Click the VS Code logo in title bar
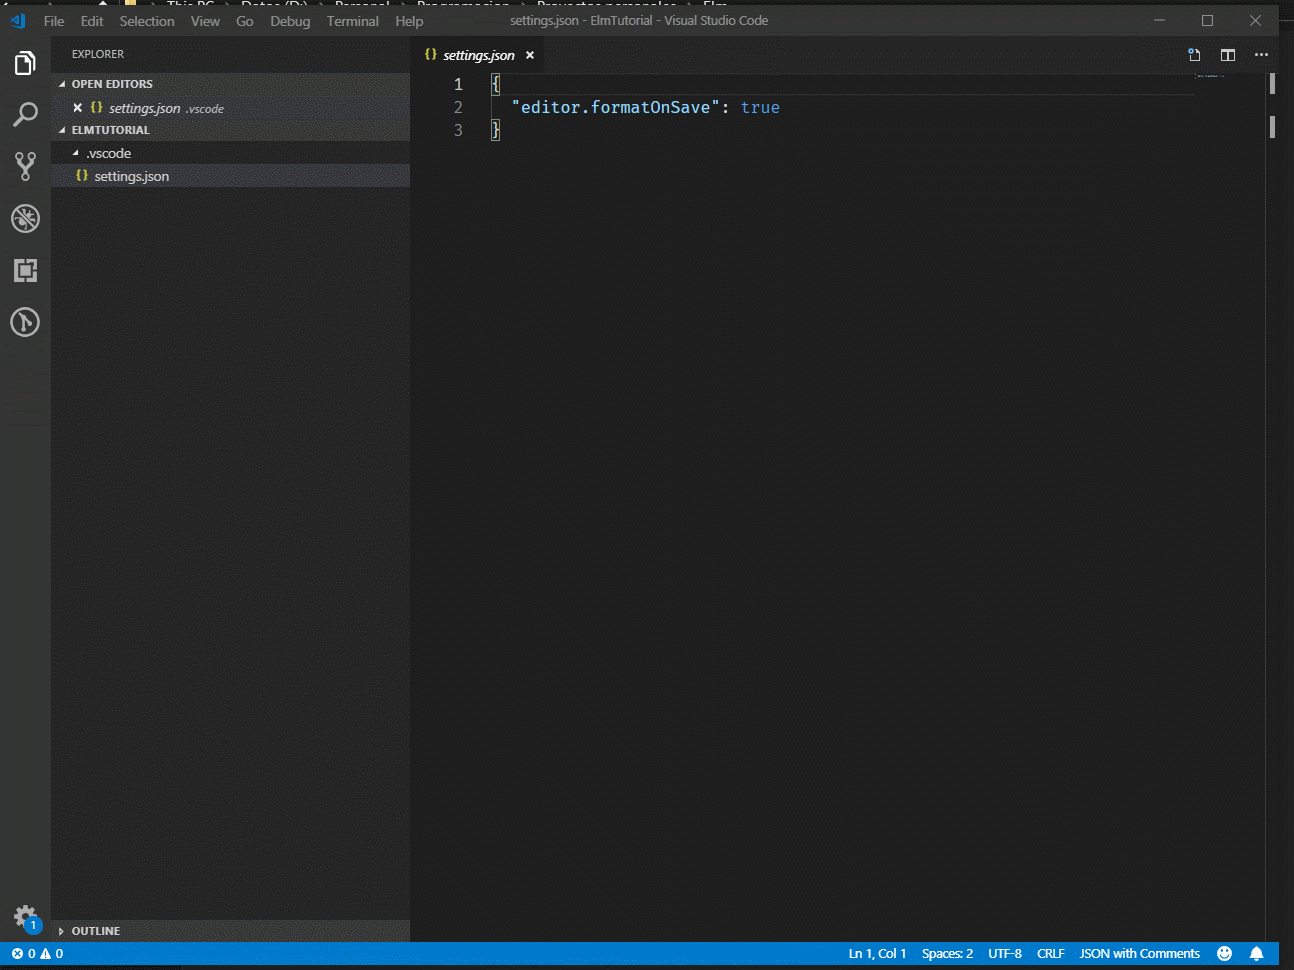1294x970 pixels. [x=18, y=20]
